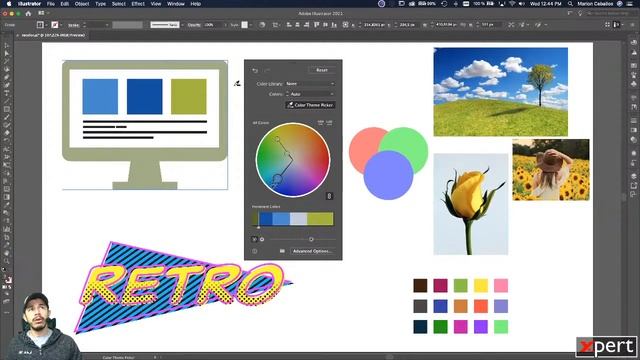Open the File menu
The image size is (640, 360).
tap(51, 4)
